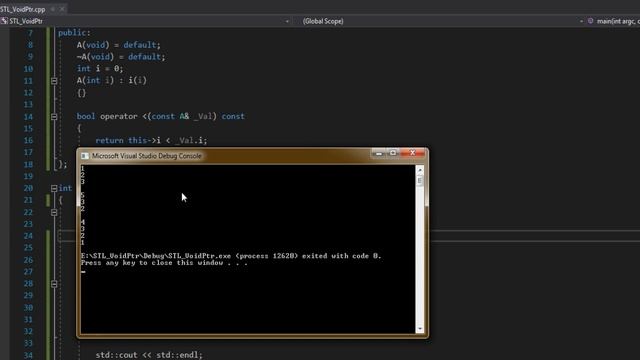
Task: Minimize the Debug Console window
Action: click(x=379, y=153)
